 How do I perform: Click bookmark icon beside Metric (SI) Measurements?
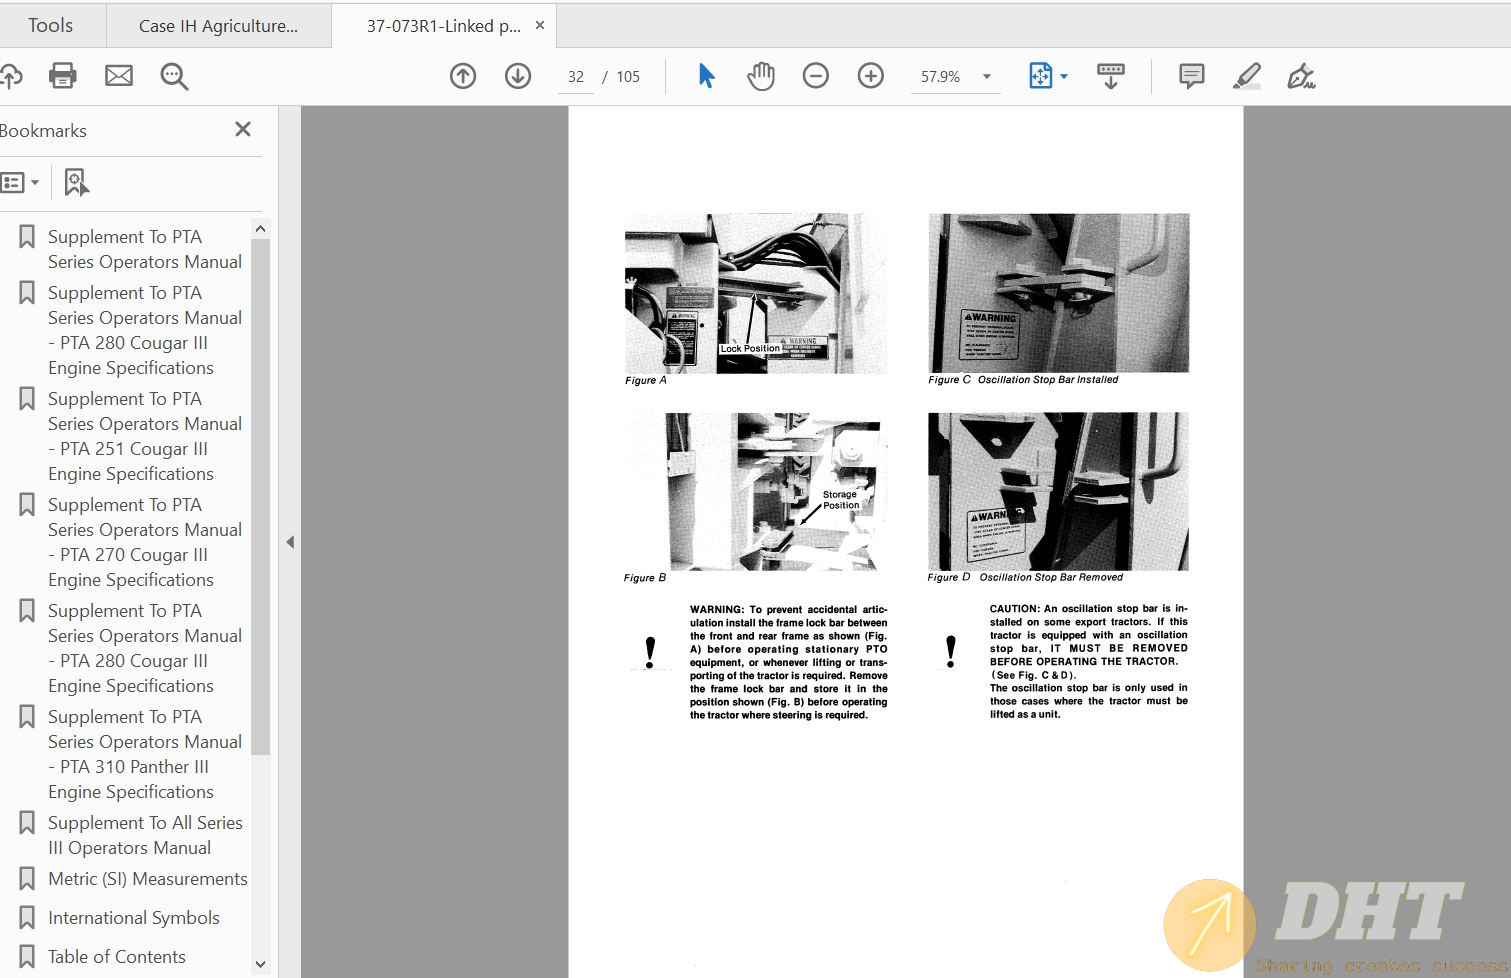pos(27,878)
